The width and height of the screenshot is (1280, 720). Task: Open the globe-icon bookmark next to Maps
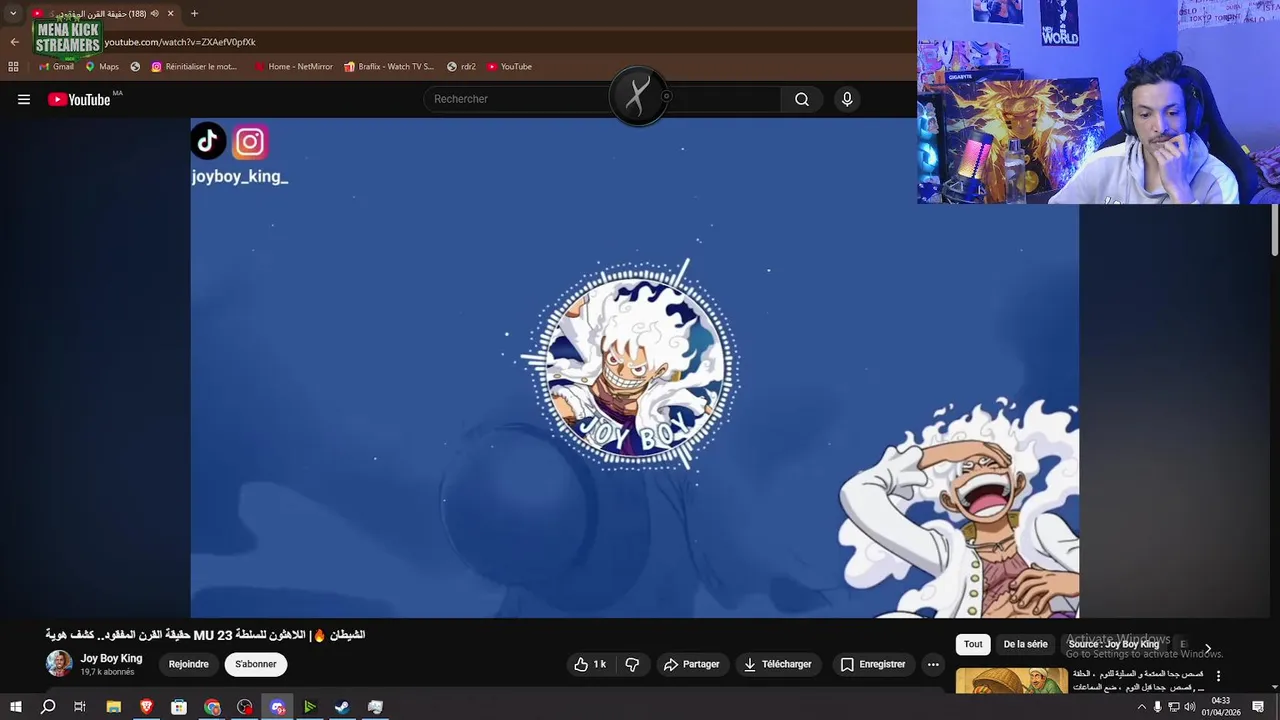point(135,67)
